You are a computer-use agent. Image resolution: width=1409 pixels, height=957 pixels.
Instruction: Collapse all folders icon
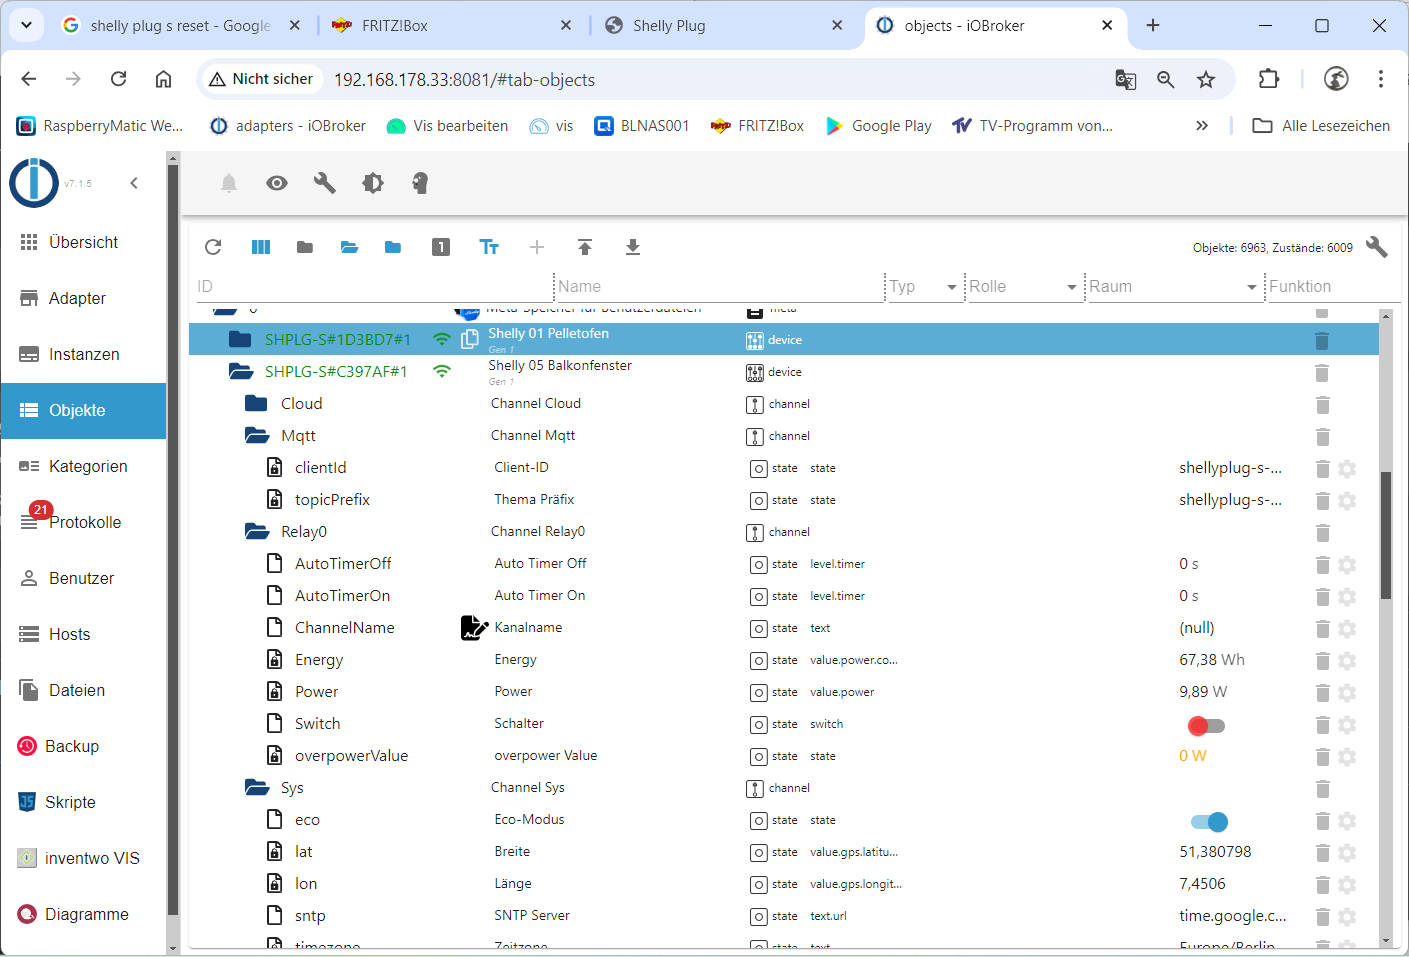(305, 247)
